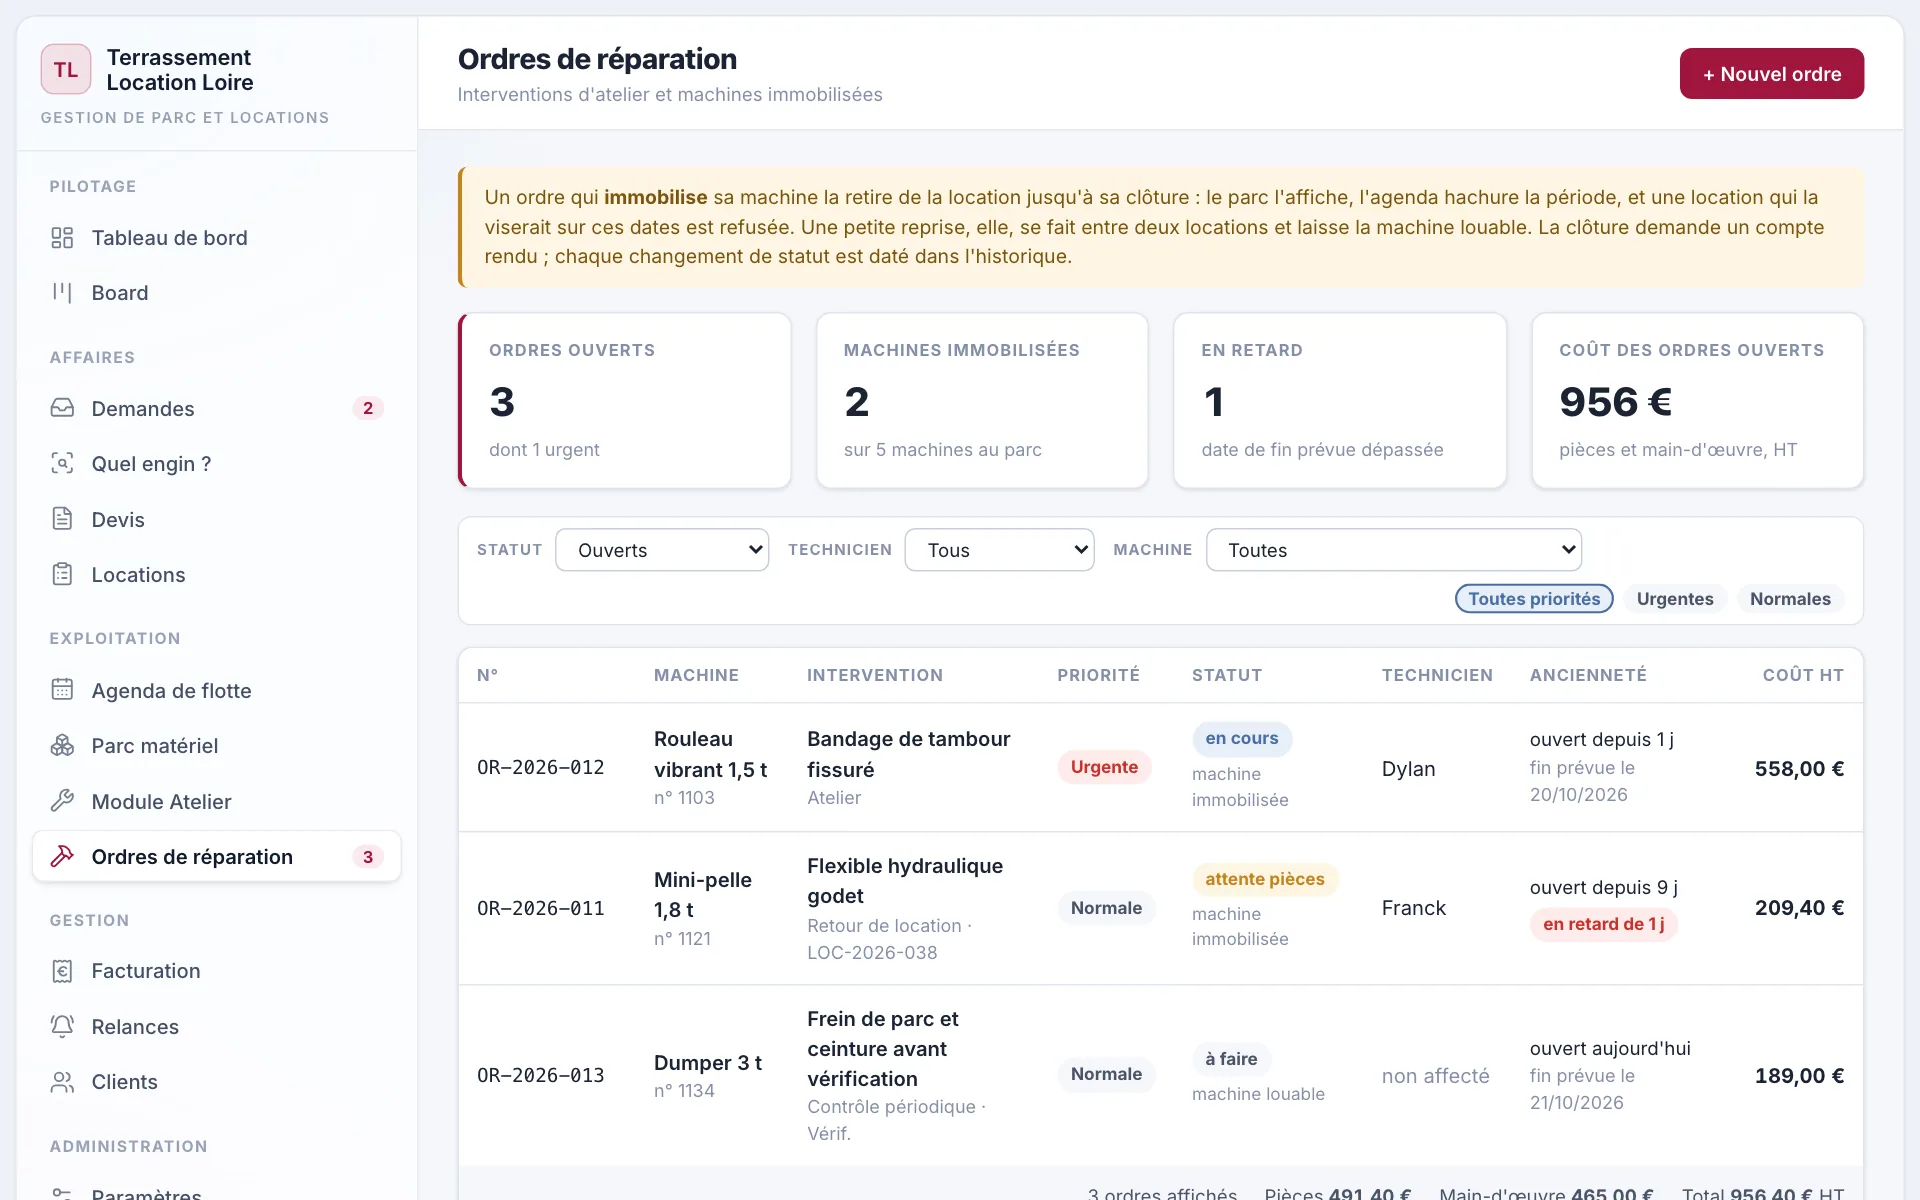Click the attente pièces status badge

[1264, 879]
